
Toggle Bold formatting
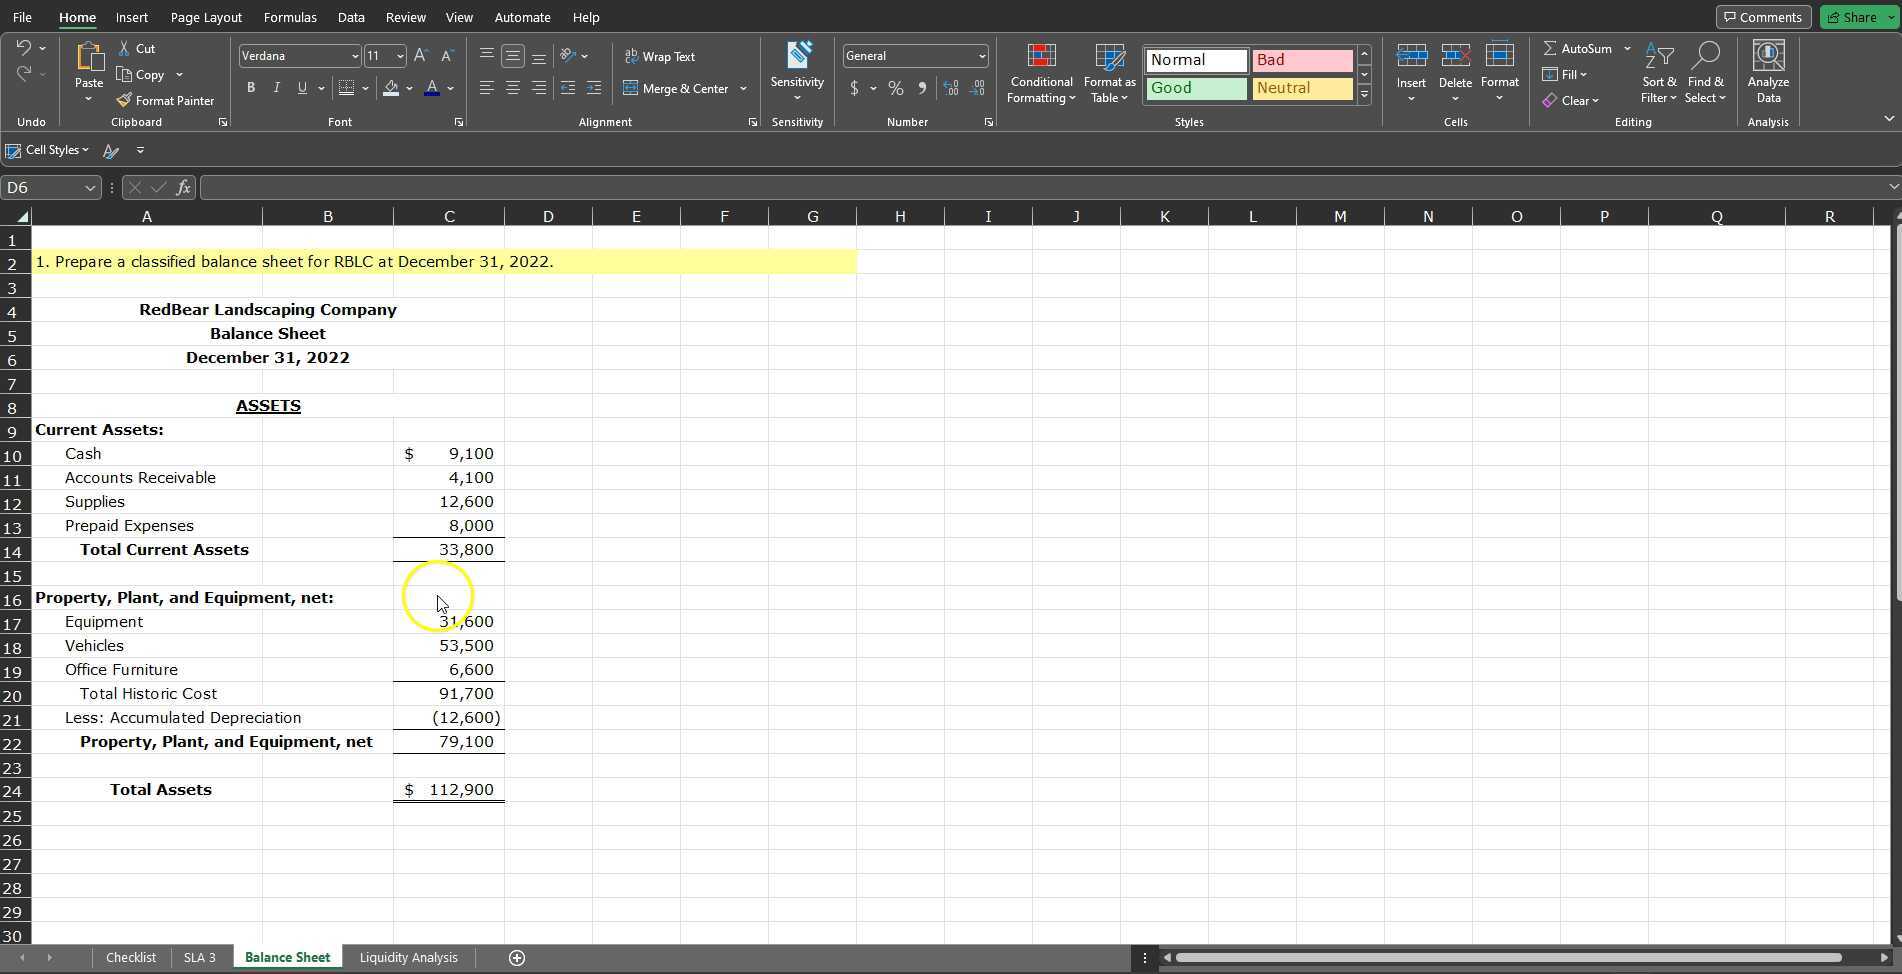[x=251, y=88]
